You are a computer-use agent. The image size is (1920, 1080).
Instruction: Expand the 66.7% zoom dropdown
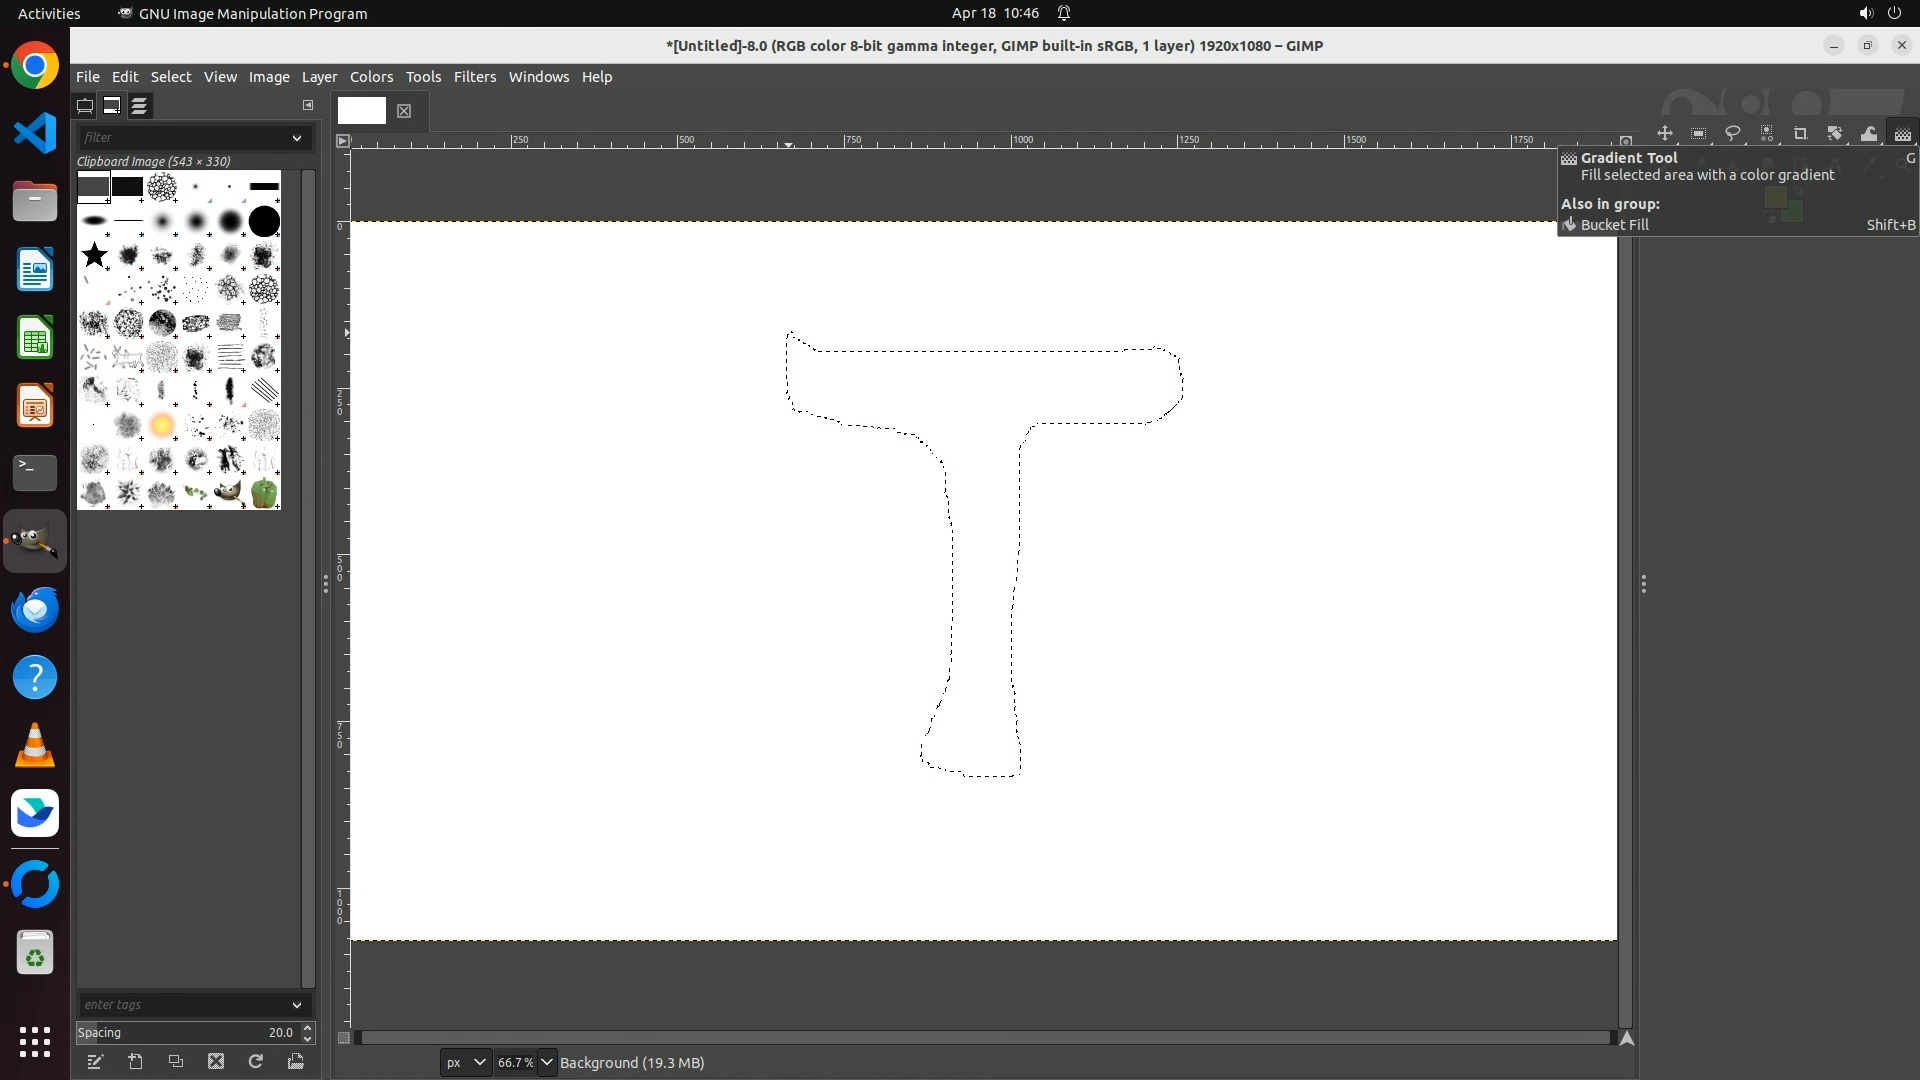[547, 1062]
